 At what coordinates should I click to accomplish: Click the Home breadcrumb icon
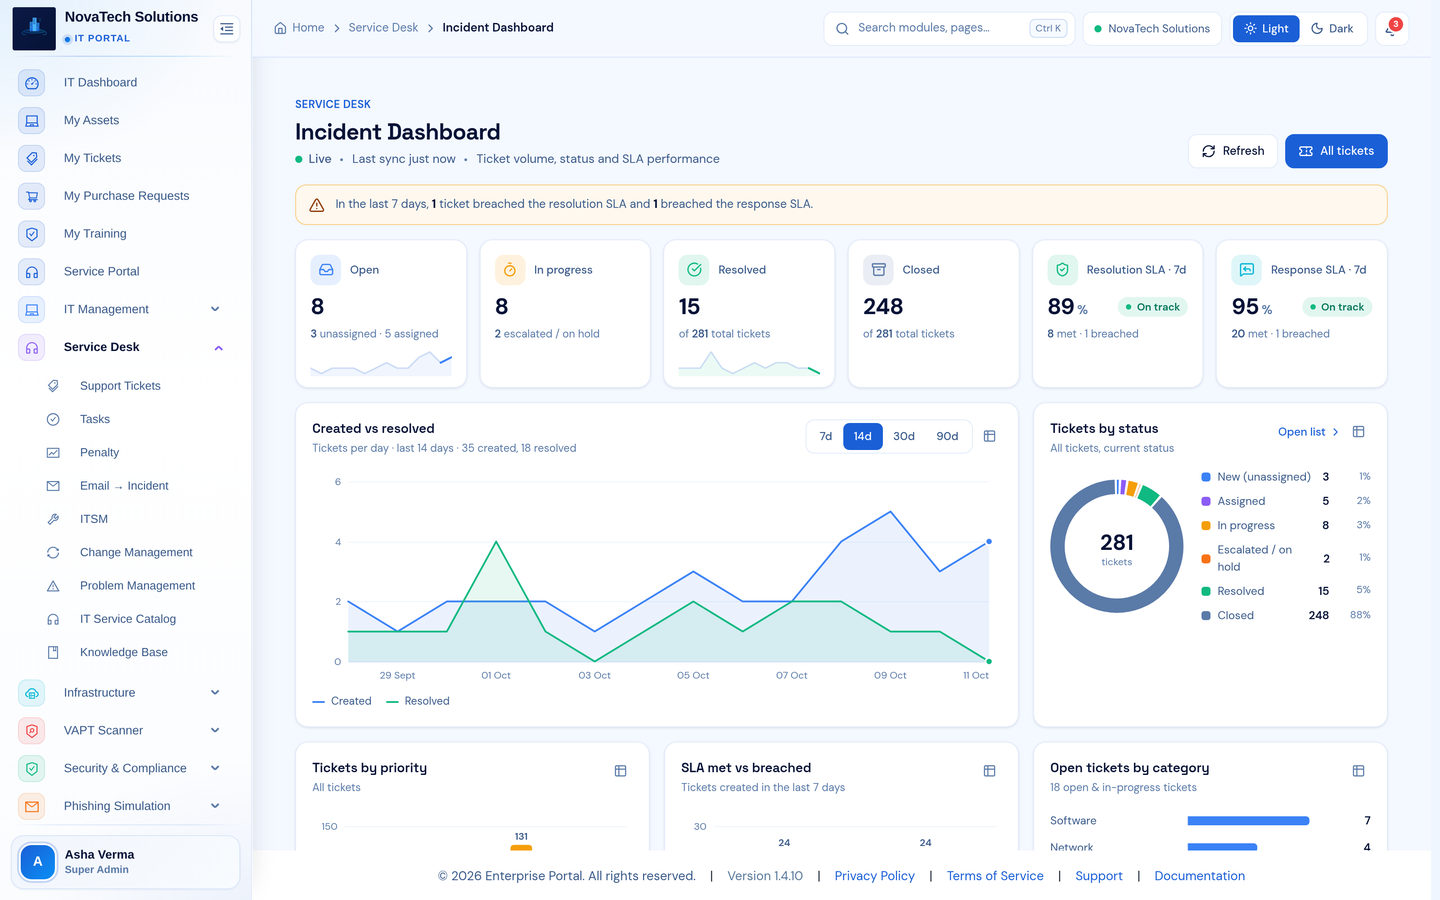click(x=280, y=28)
